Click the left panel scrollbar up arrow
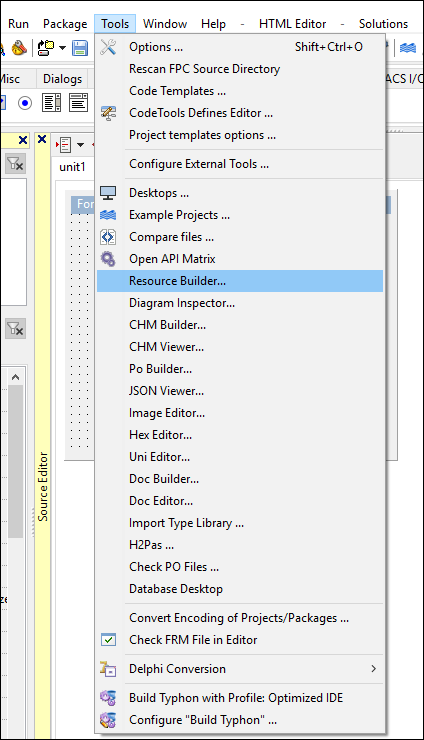The height and width of the screenshot is (740, 424). [x=15, y=377]
